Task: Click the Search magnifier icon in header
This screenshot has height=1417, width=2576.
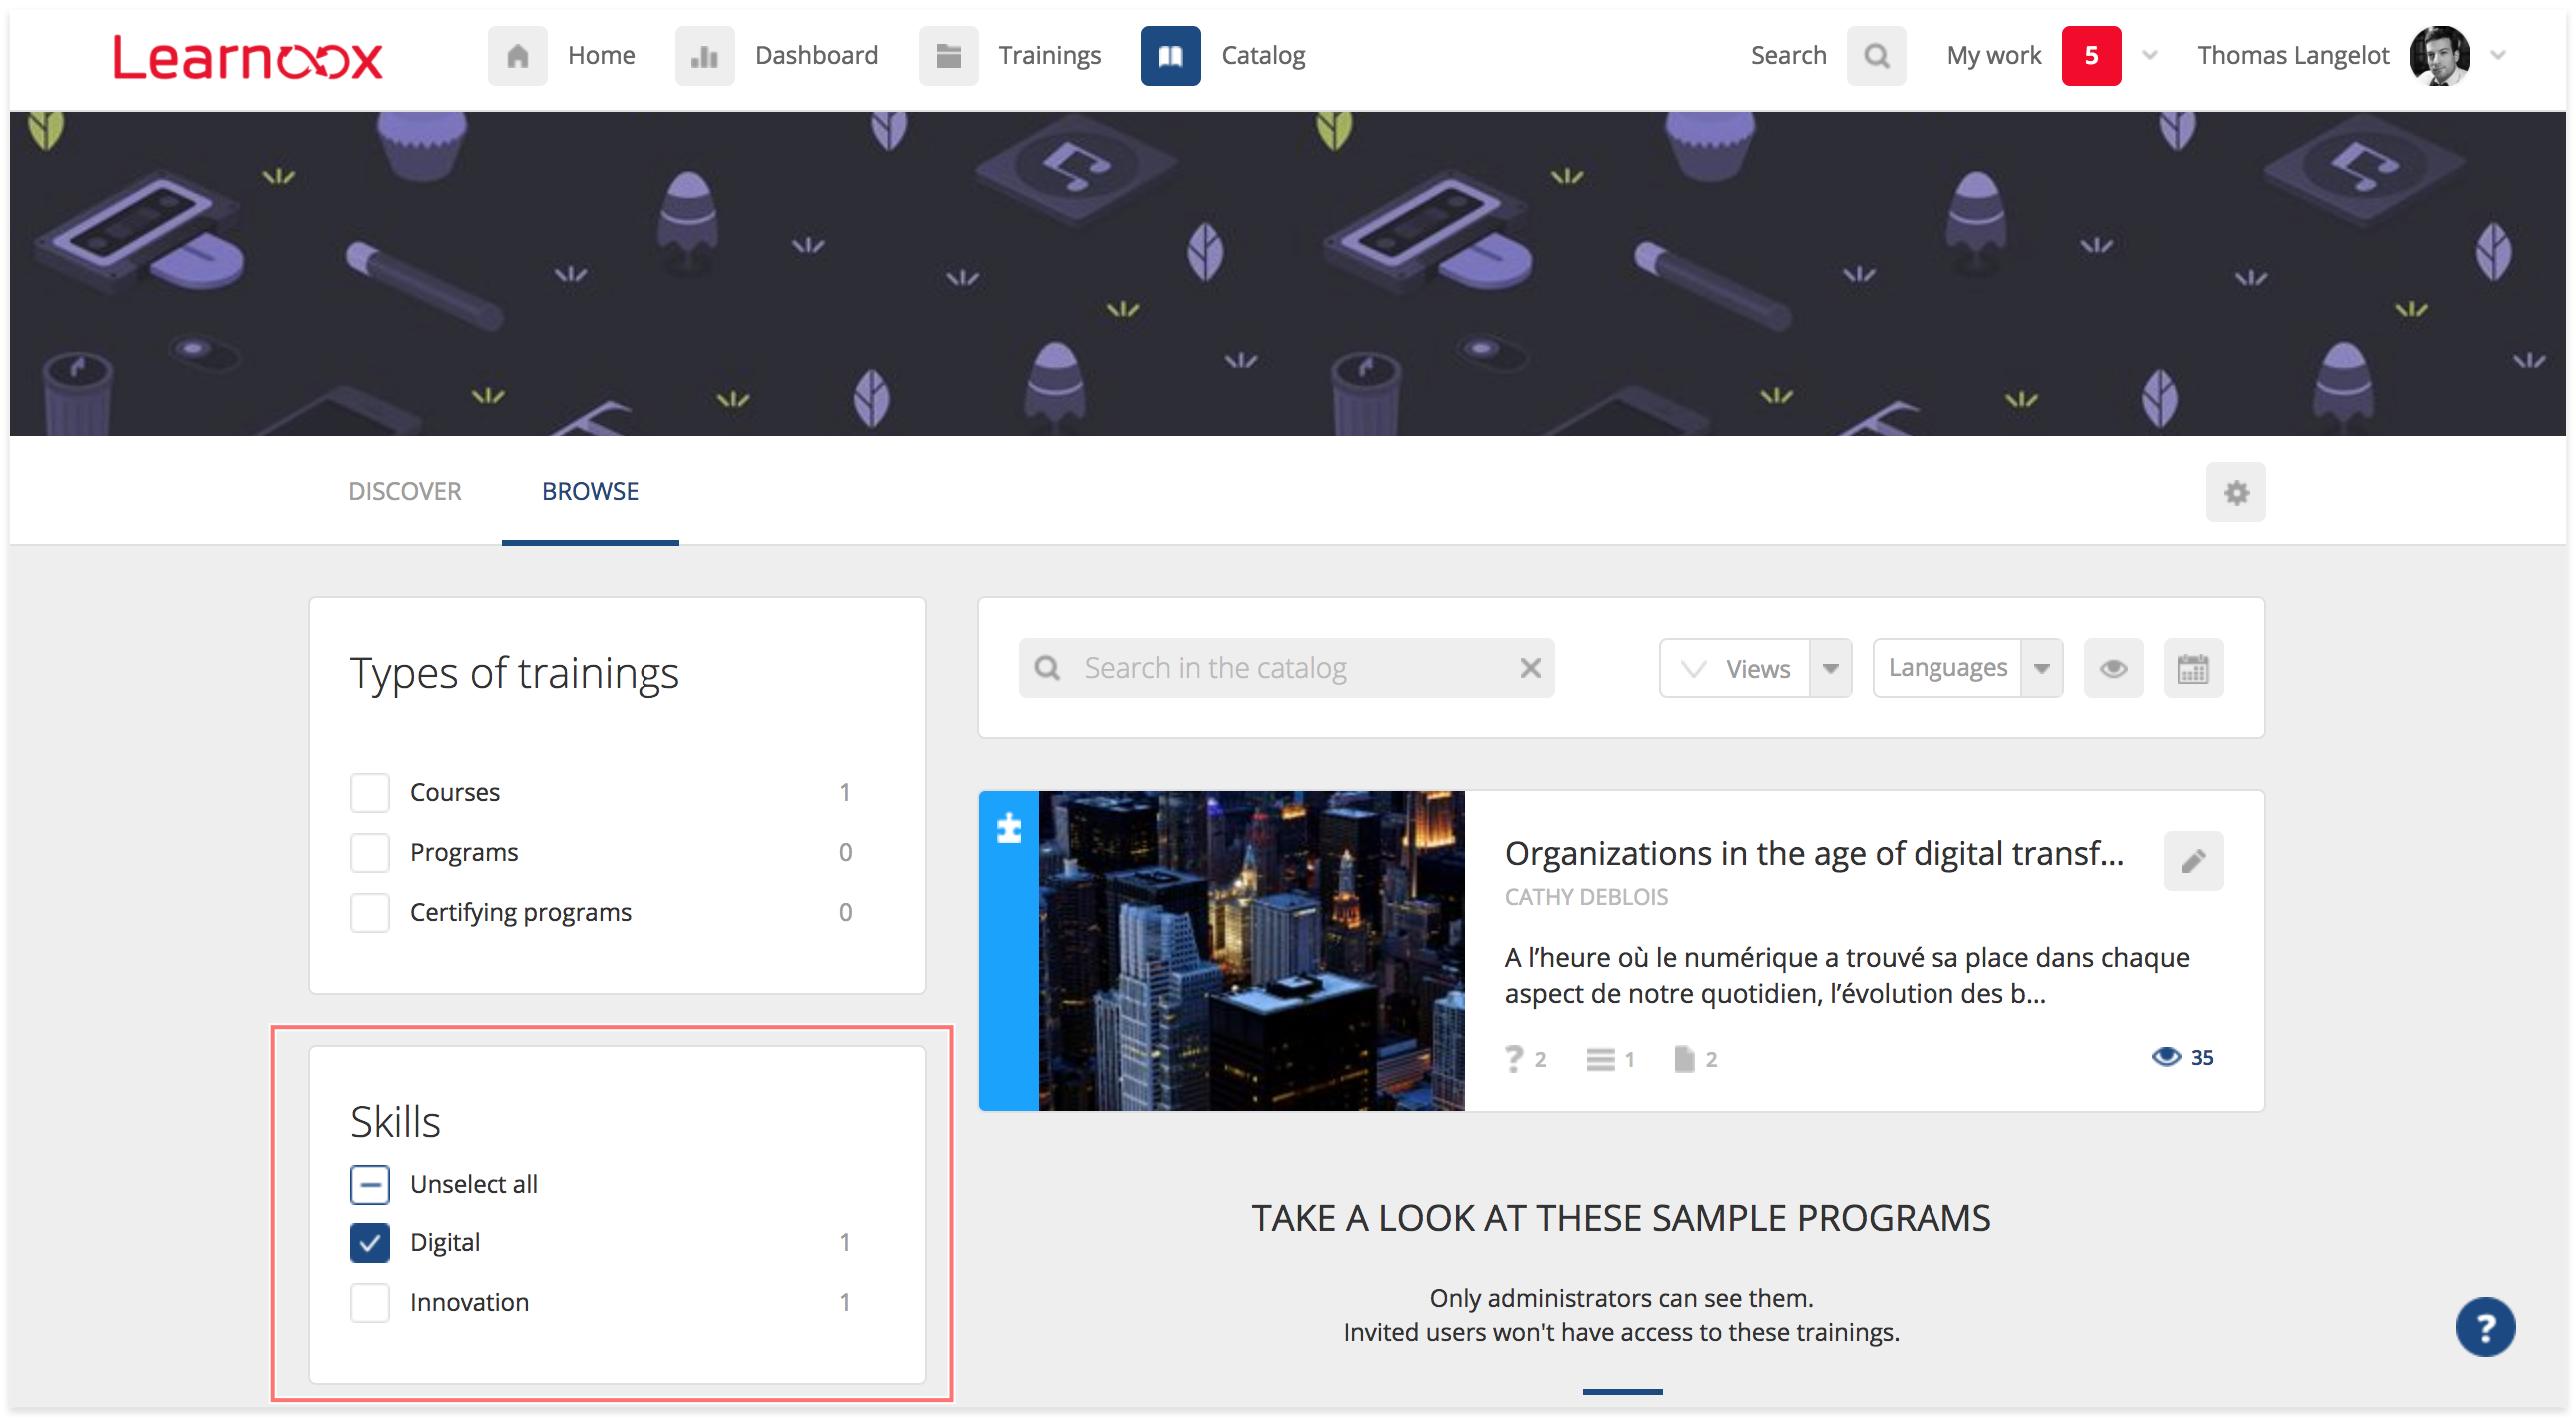Action: pos(1876,56)
